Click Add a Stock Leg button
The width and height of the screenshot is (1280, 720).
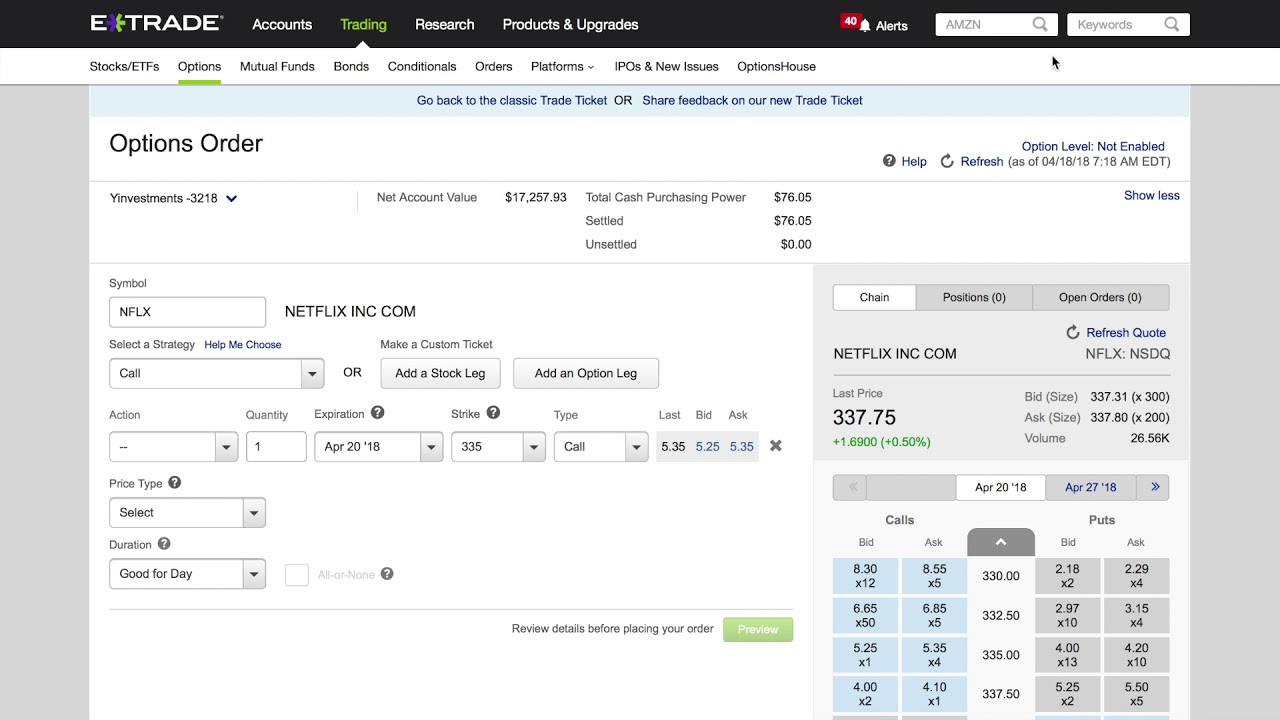tap(440, 373)
